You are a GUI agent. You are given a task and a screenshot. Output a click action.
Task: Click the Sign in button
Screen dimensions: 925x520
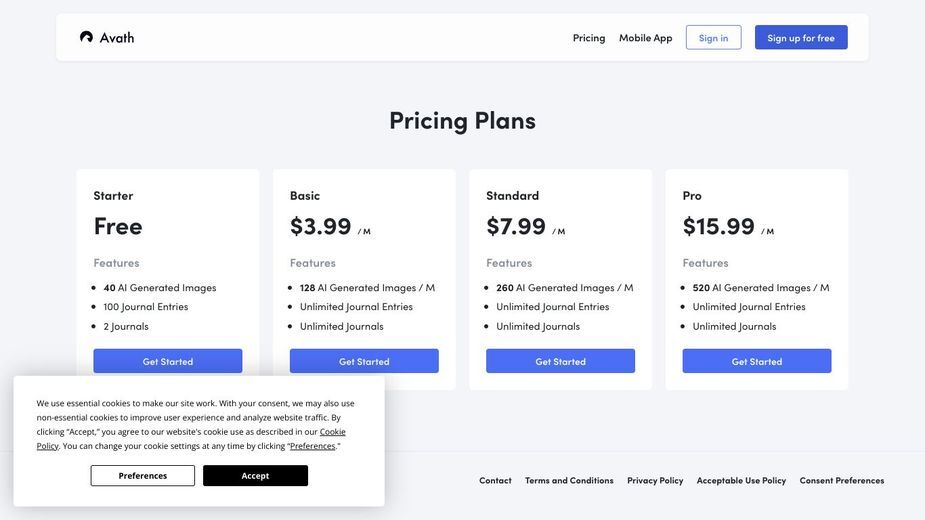coord(713,37)
